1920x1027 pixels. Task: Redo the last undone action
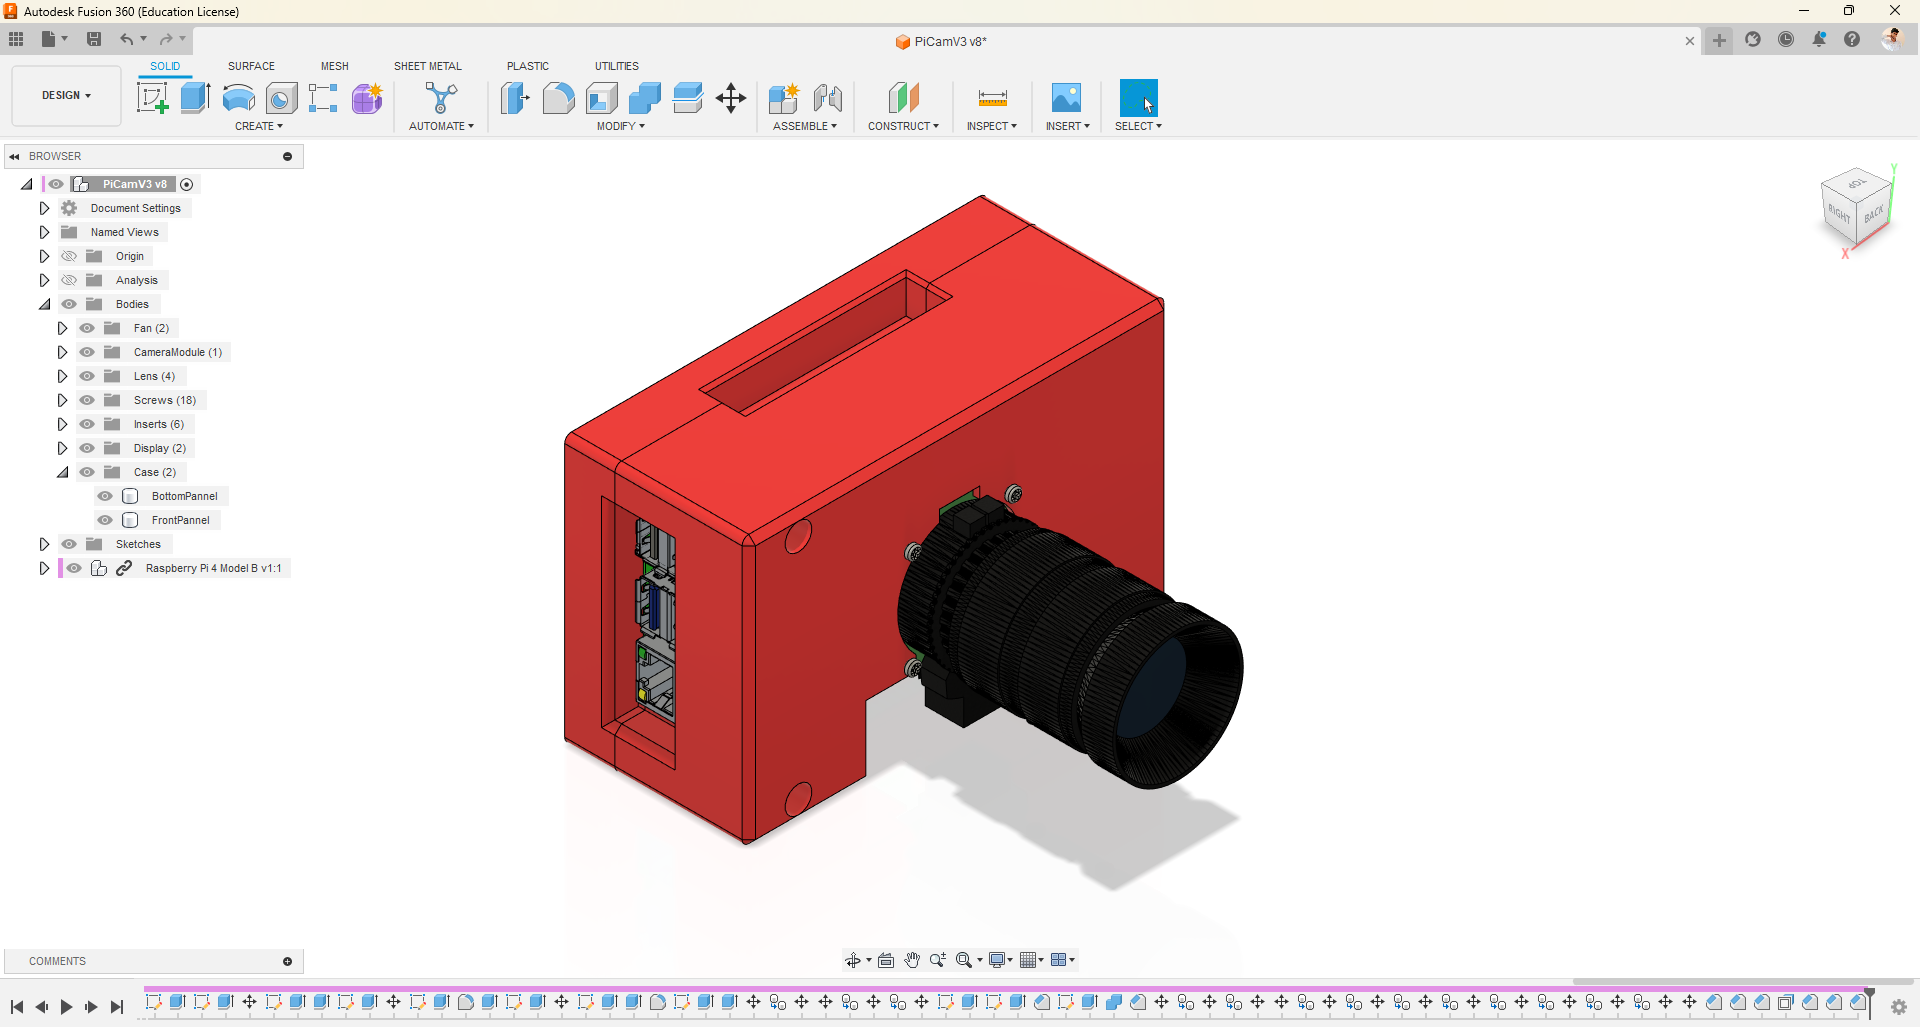[166, 39]
